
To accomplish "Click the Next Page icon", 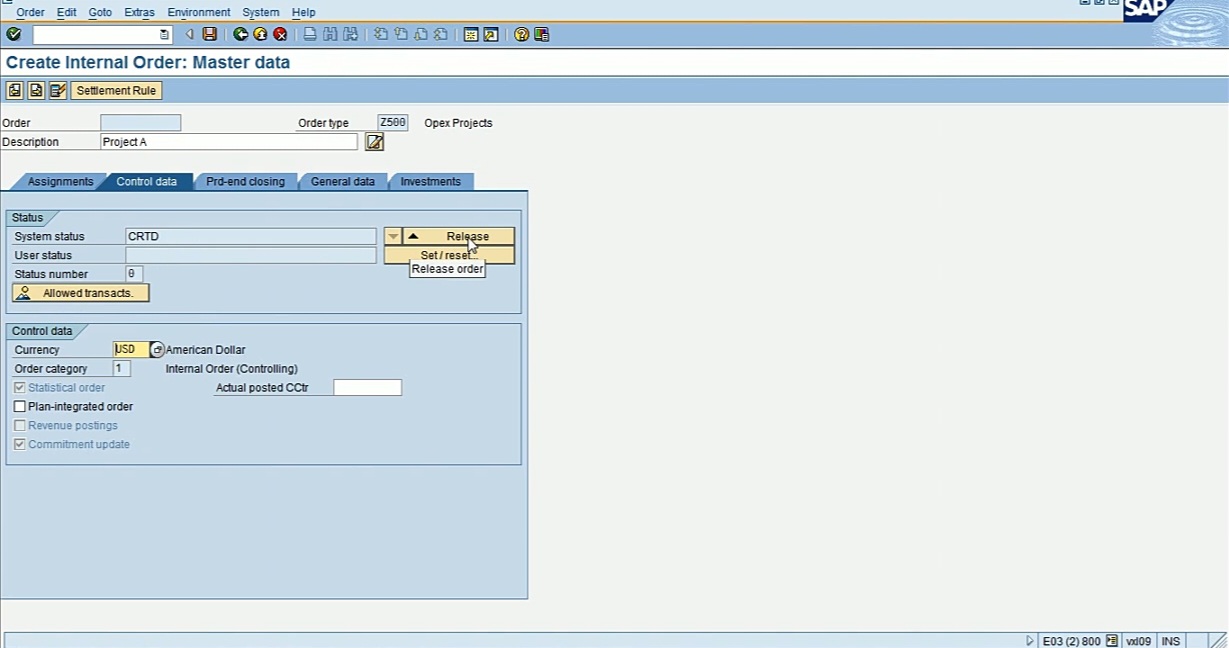I will pyautogui.click(x=421, y=34).
